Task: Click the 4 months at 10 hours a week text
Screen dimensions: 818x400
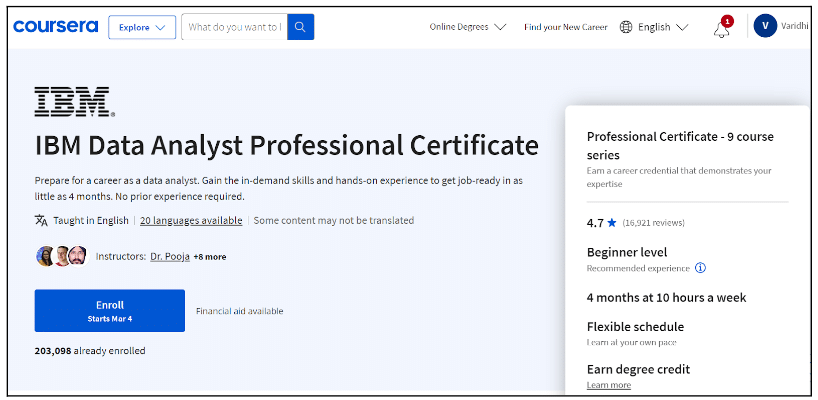Action: pos(667,298)
